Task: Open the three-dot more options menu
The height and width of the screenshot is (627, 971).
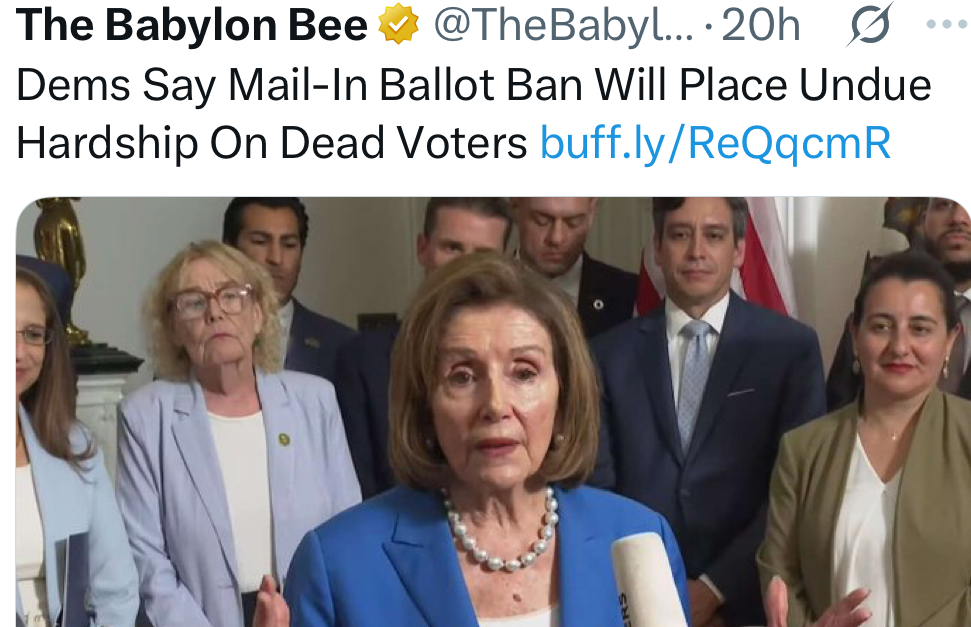Action: [948, 25]
